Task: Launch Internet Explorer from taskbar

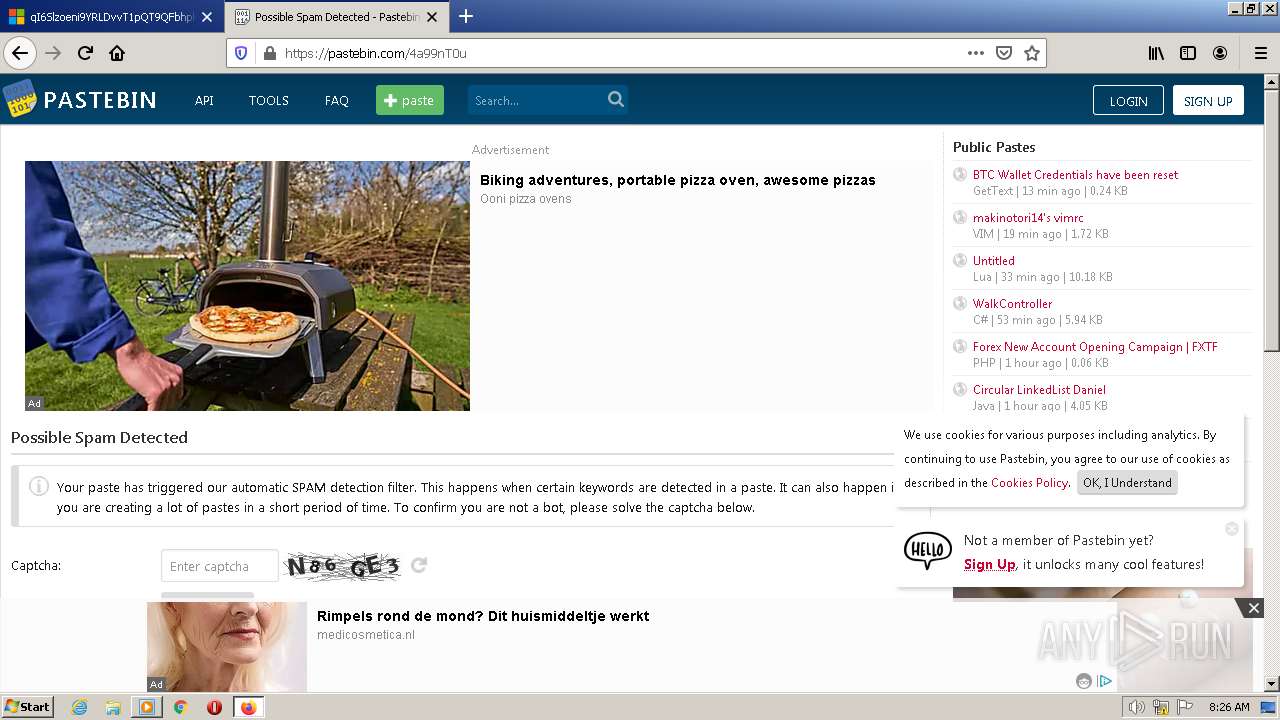Action: pyautogui.click(x=79, y=707)
